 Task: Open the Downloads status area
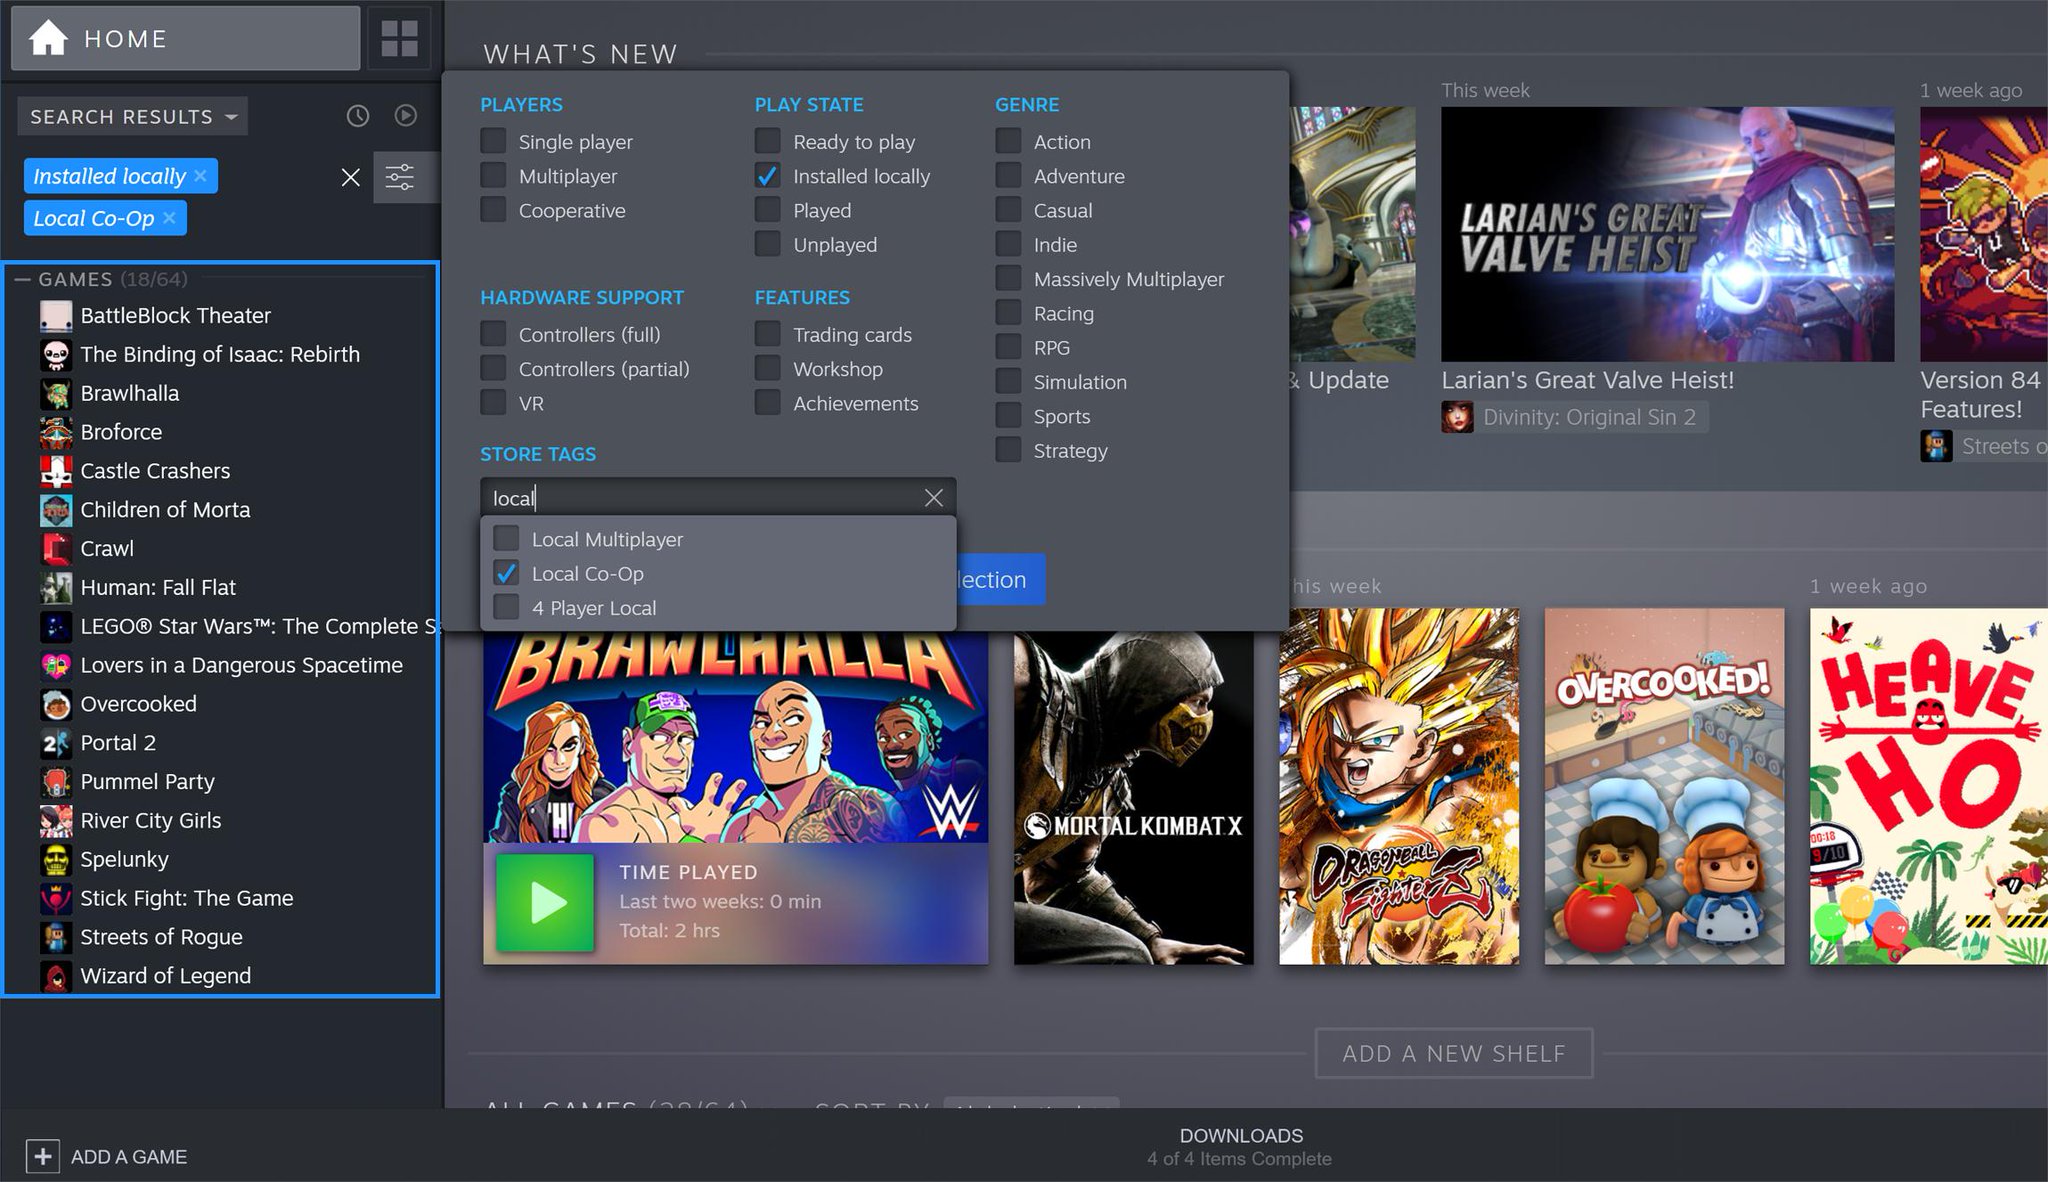pos(1240,1147)
